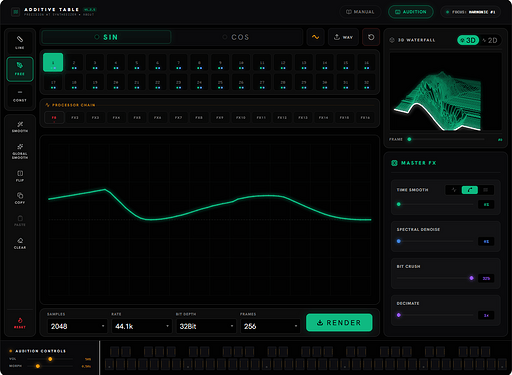The height and width of the screenshot is (375, 512).
Task: Switch to the COS tab
Action: pyautogui.click(x=236, y=37)
